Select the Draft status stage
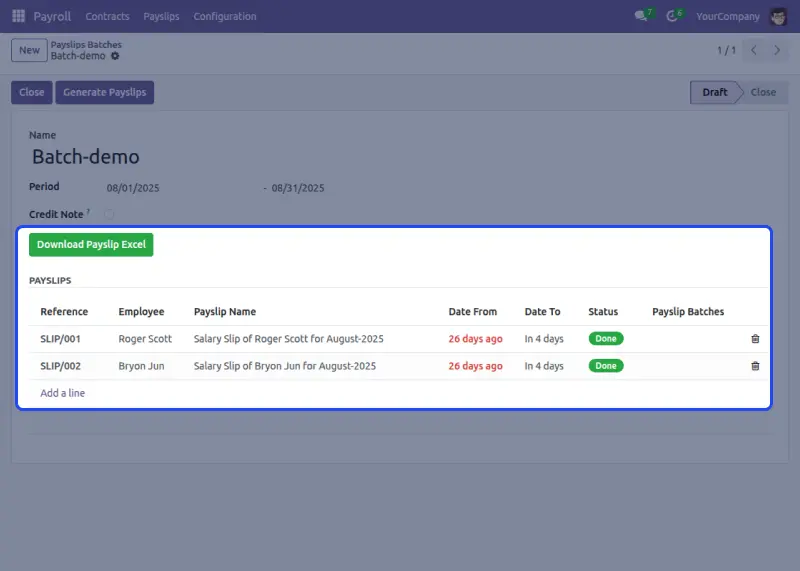Image resolution: width=800 pixels, height=571 pixels. pyautogui.click(x=714, y=92)
